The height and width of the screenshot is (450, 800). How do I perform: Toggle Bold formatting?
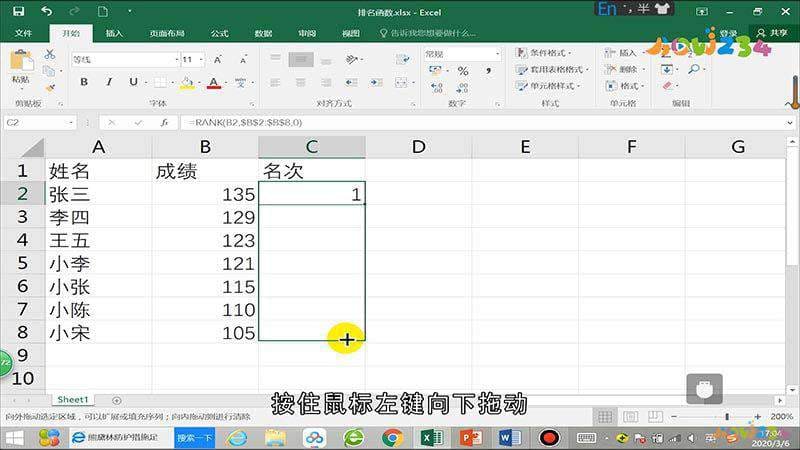[x=84, y=82]
